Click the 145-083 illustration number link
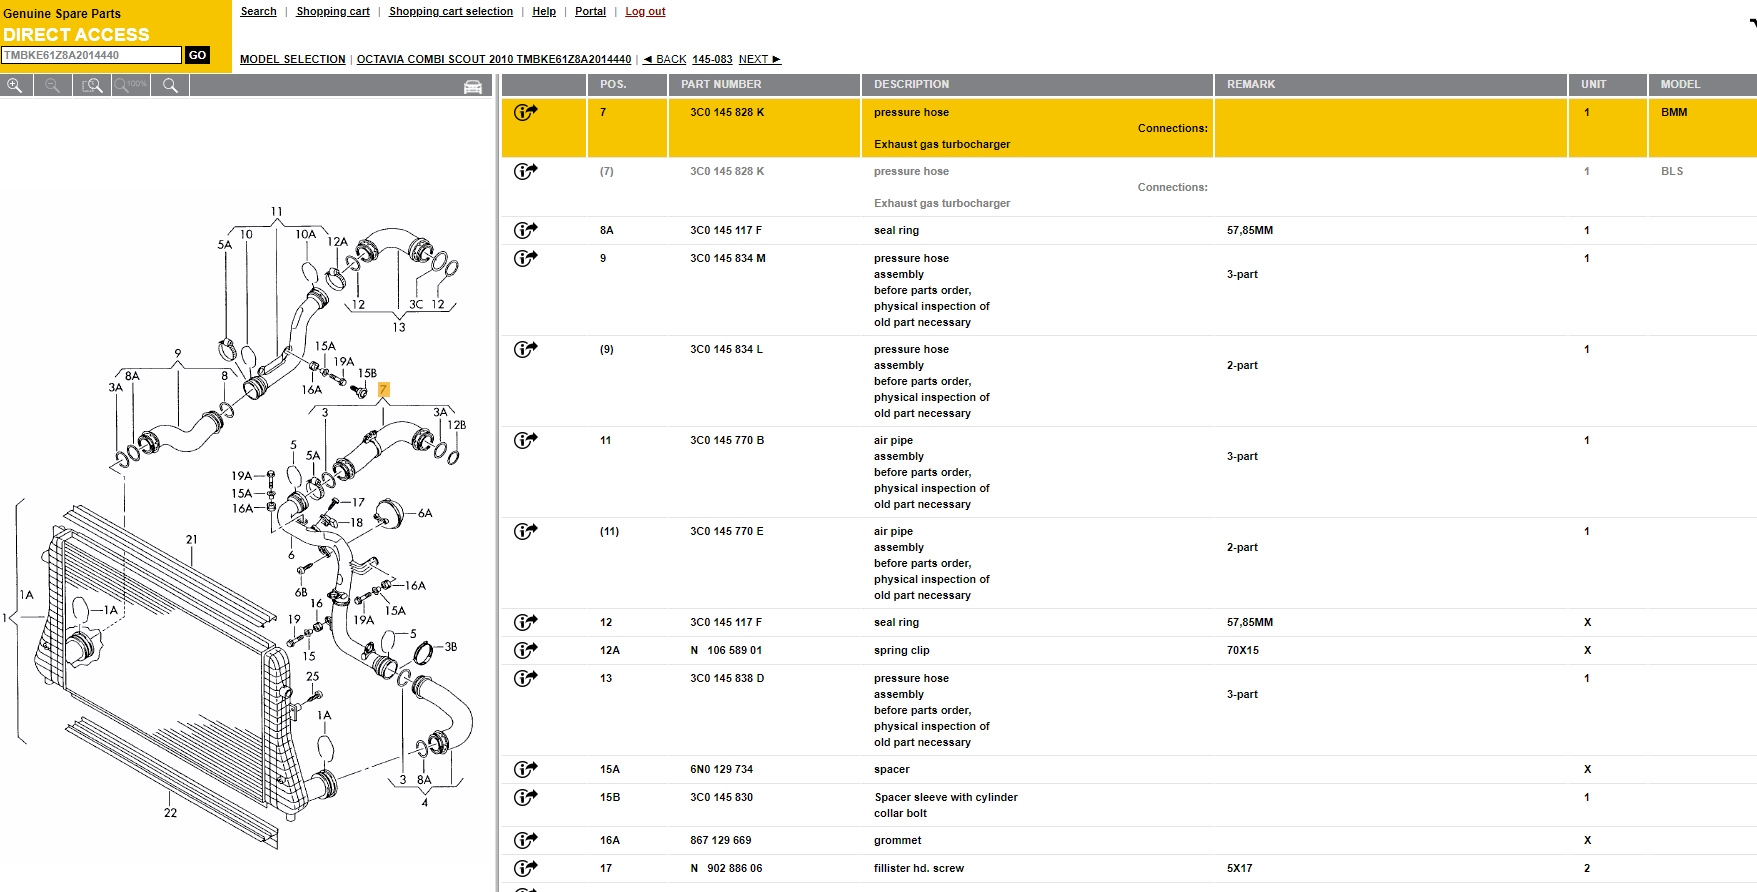This screenshot has height=892, width=1757. coord(712,60)
